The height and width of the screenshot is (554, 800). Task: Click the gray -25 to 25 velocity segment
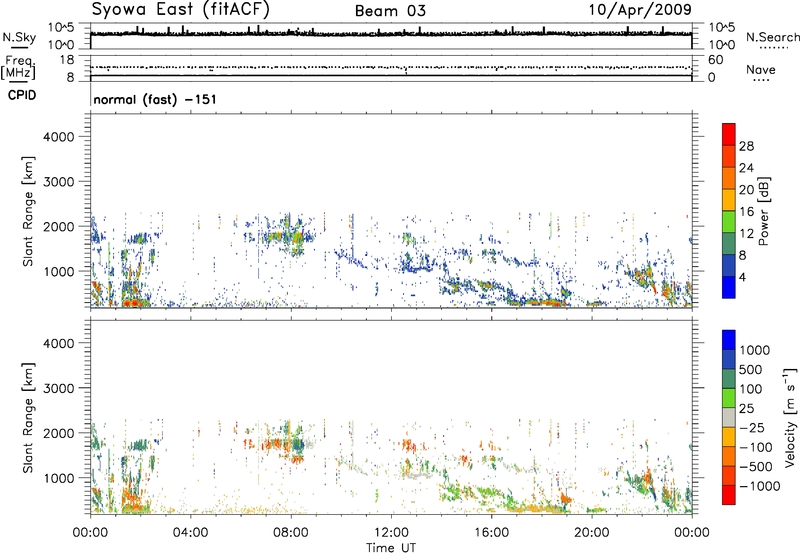(729, 417)
